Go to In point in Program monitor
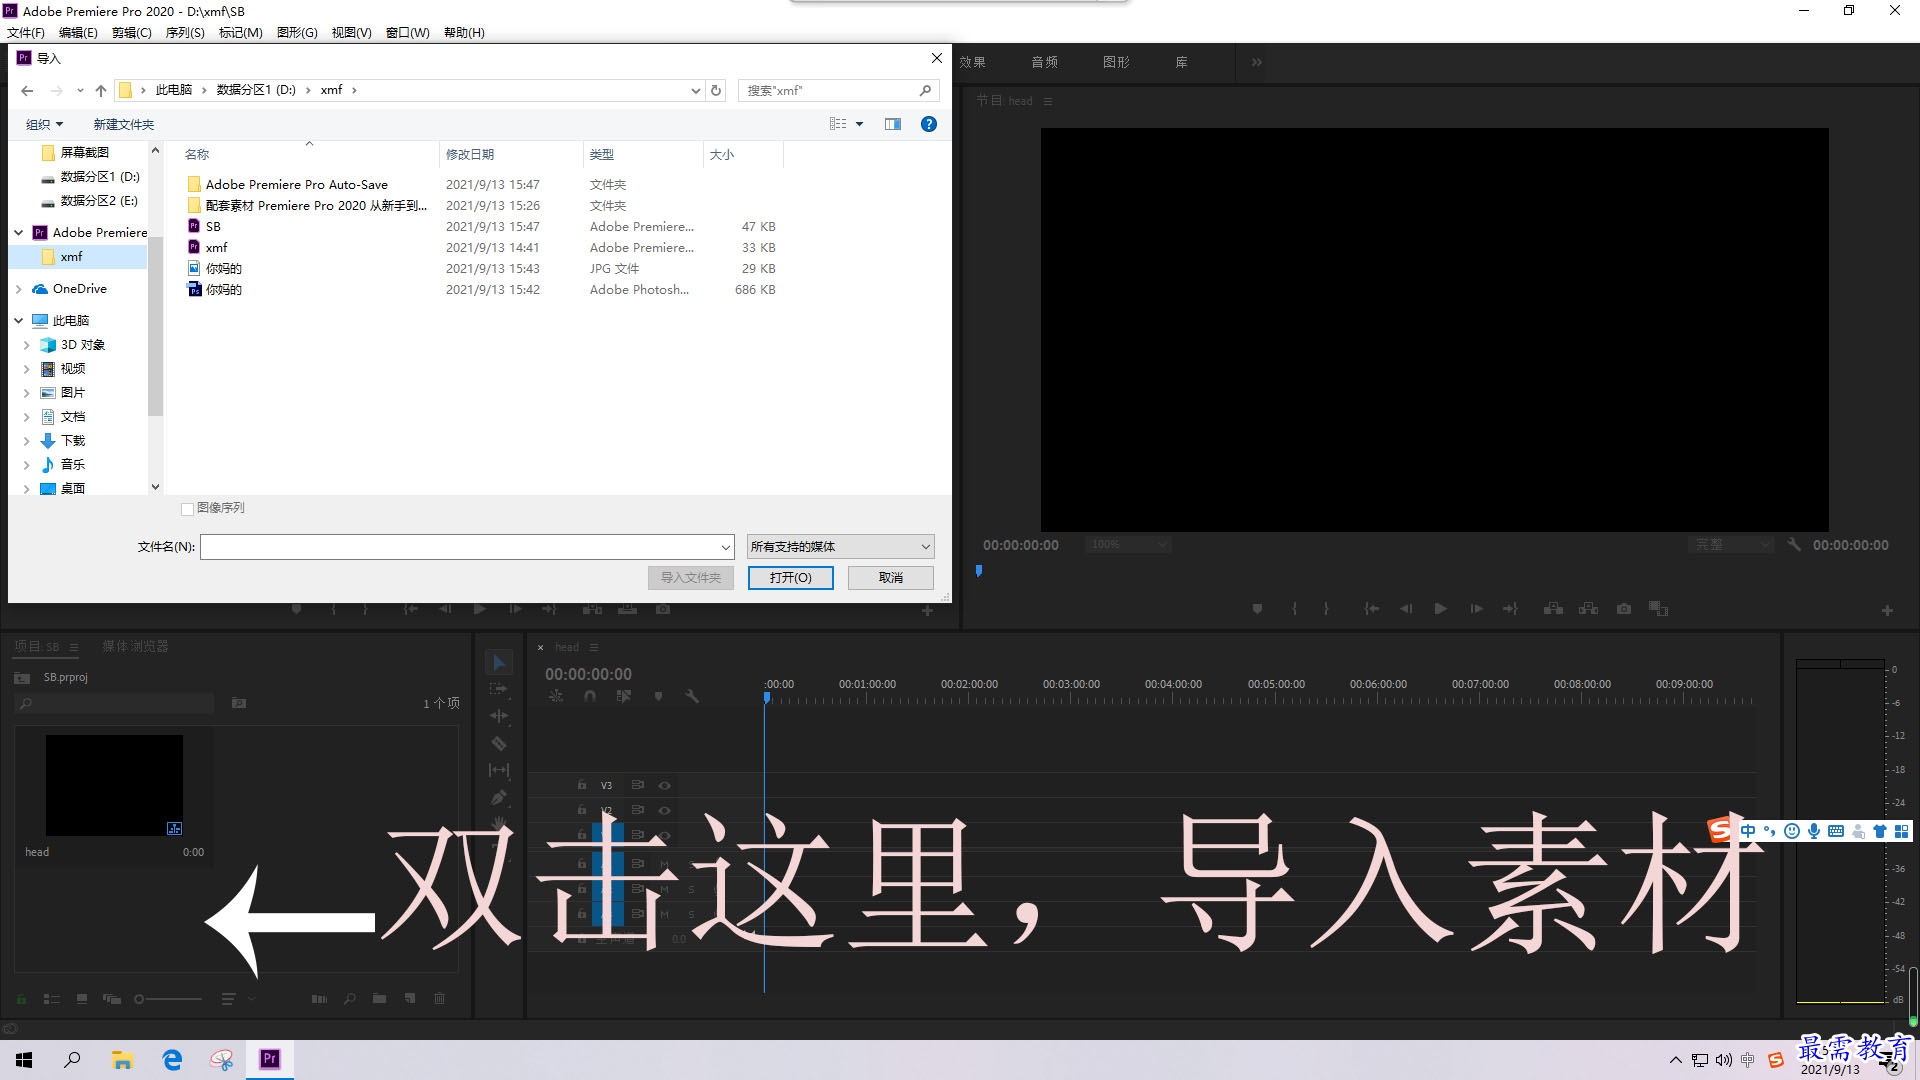This screenshot has width=1920, height=1080. click(x=1372, y=608)
